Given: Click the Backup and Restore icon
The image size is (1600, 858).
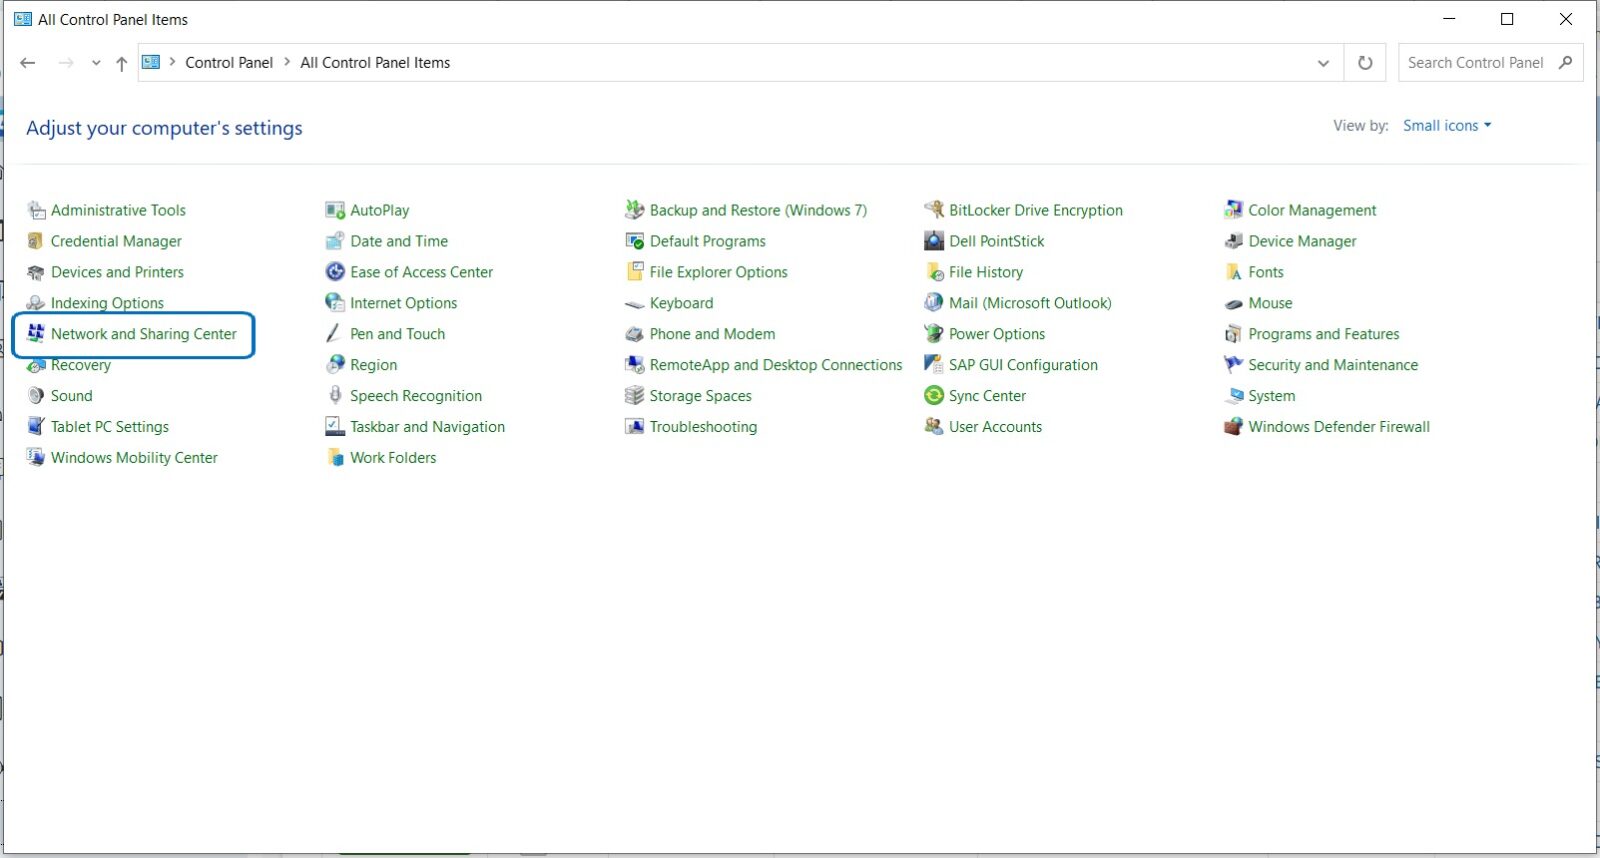Looking at the screenshot, I should tap(634, 210).
